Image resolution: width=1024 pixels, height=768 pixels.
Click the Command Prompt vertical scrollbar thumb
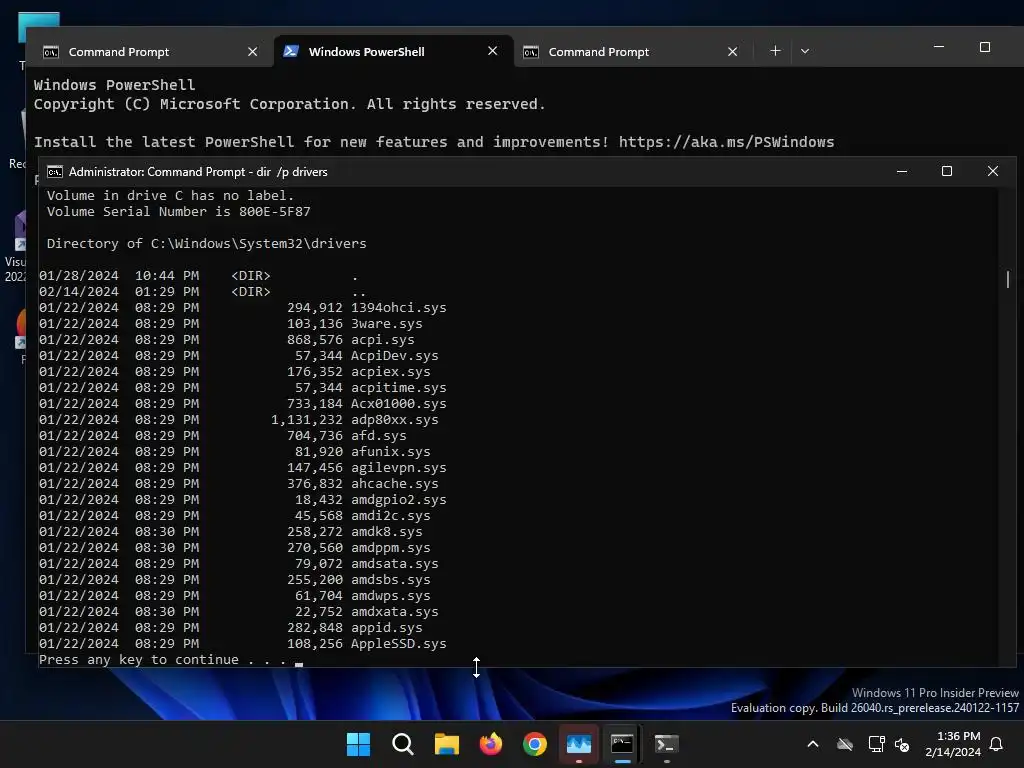[x=1008, y=280]
